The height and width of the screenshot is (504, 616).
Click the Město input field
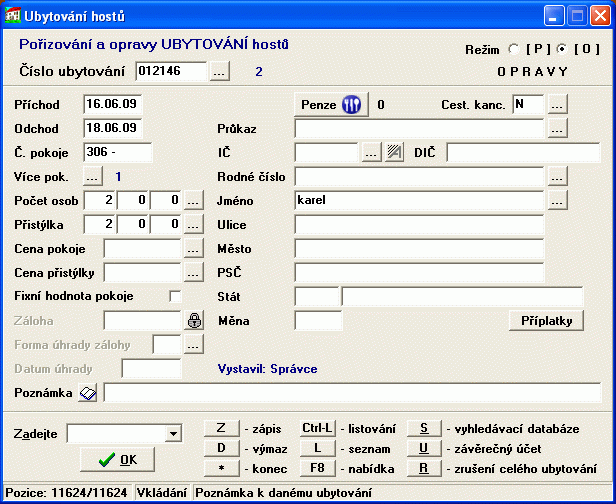[419, 248]
